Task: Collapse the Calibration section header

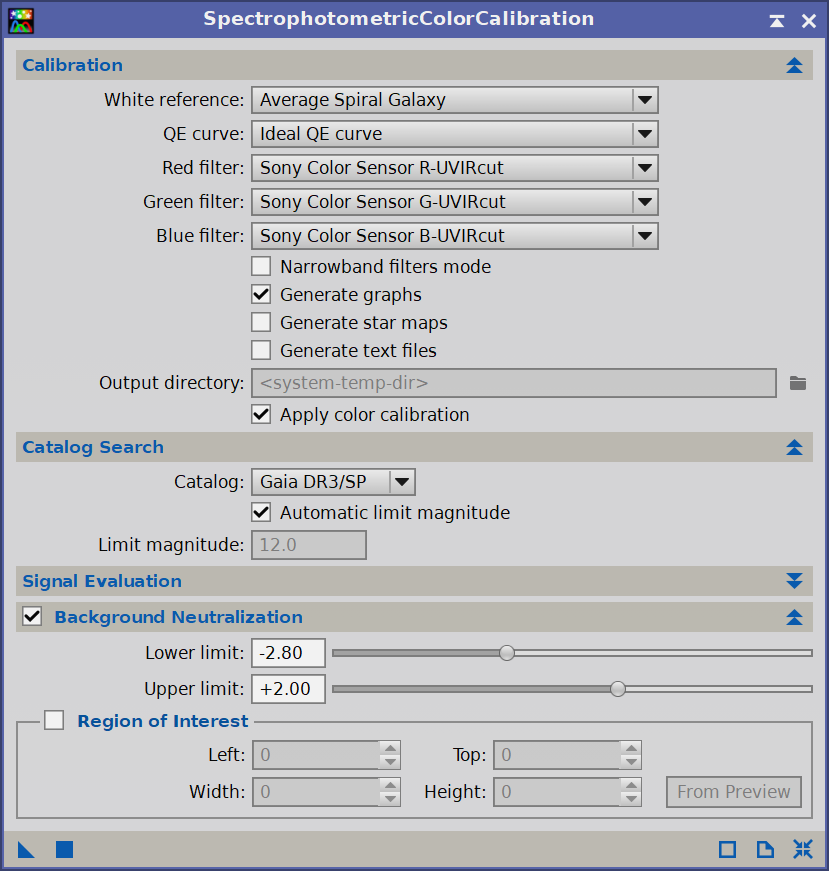Action: tap(794, 66)
